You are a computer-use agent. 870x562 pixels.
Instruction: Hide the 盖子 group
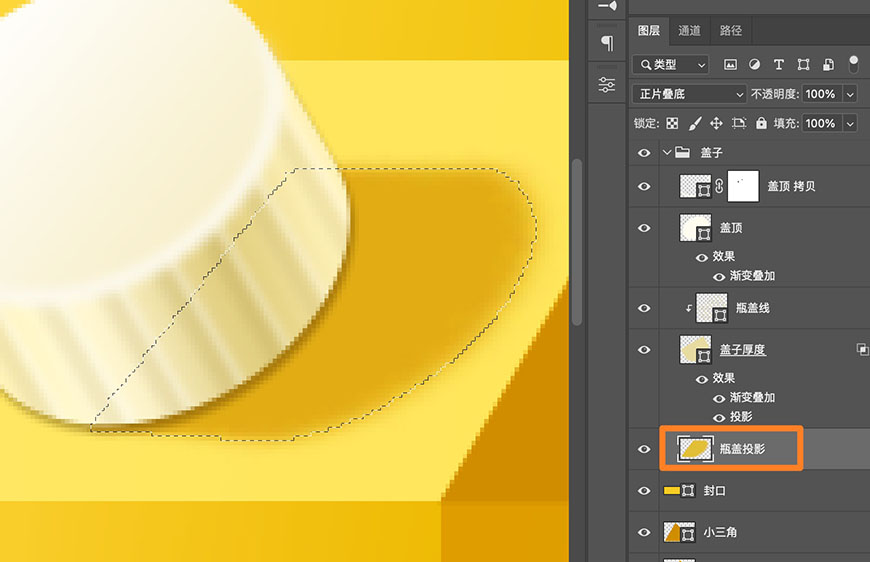644,153
